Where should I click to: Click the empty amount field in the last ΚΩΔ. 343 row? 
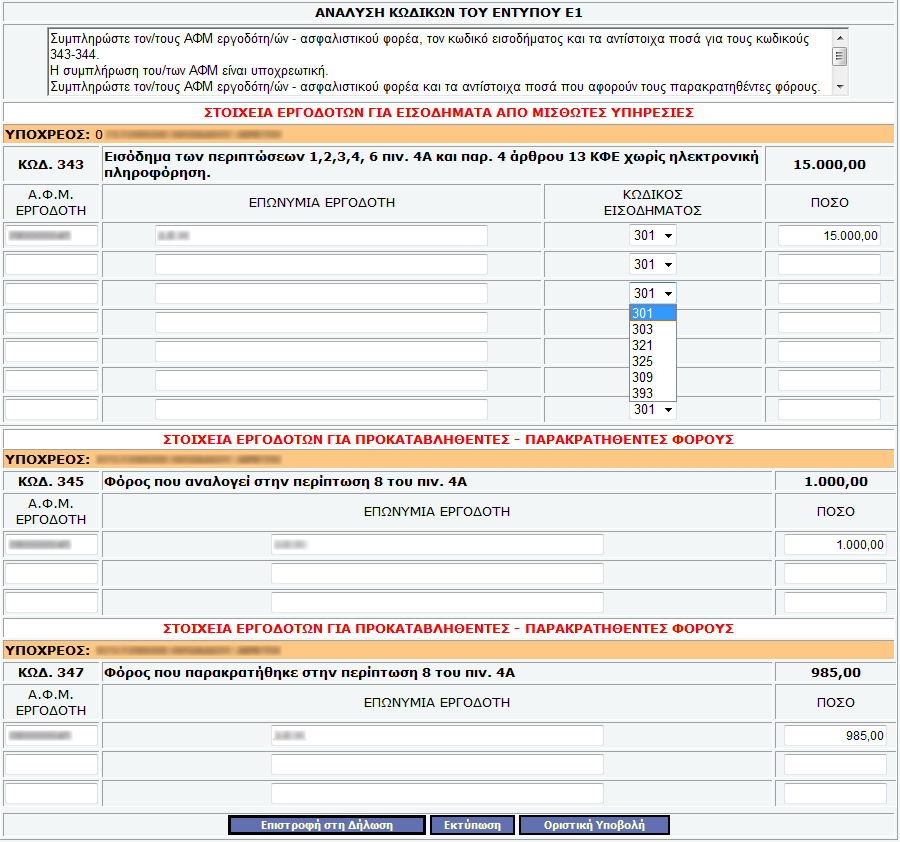point(829,410)
